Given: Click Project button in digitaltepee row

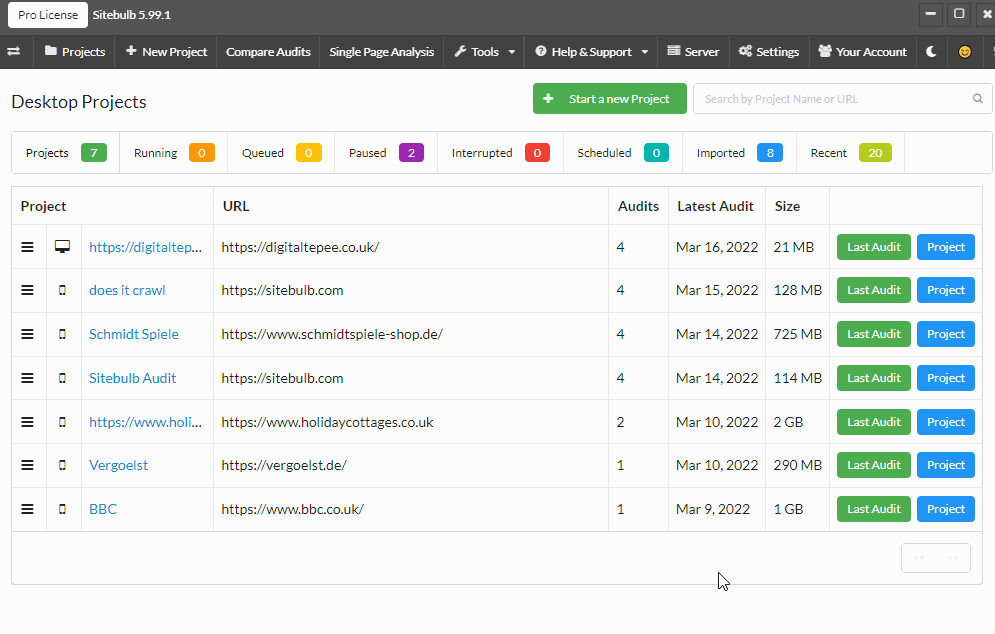Looking at the screenshot, I should point(946,247).
